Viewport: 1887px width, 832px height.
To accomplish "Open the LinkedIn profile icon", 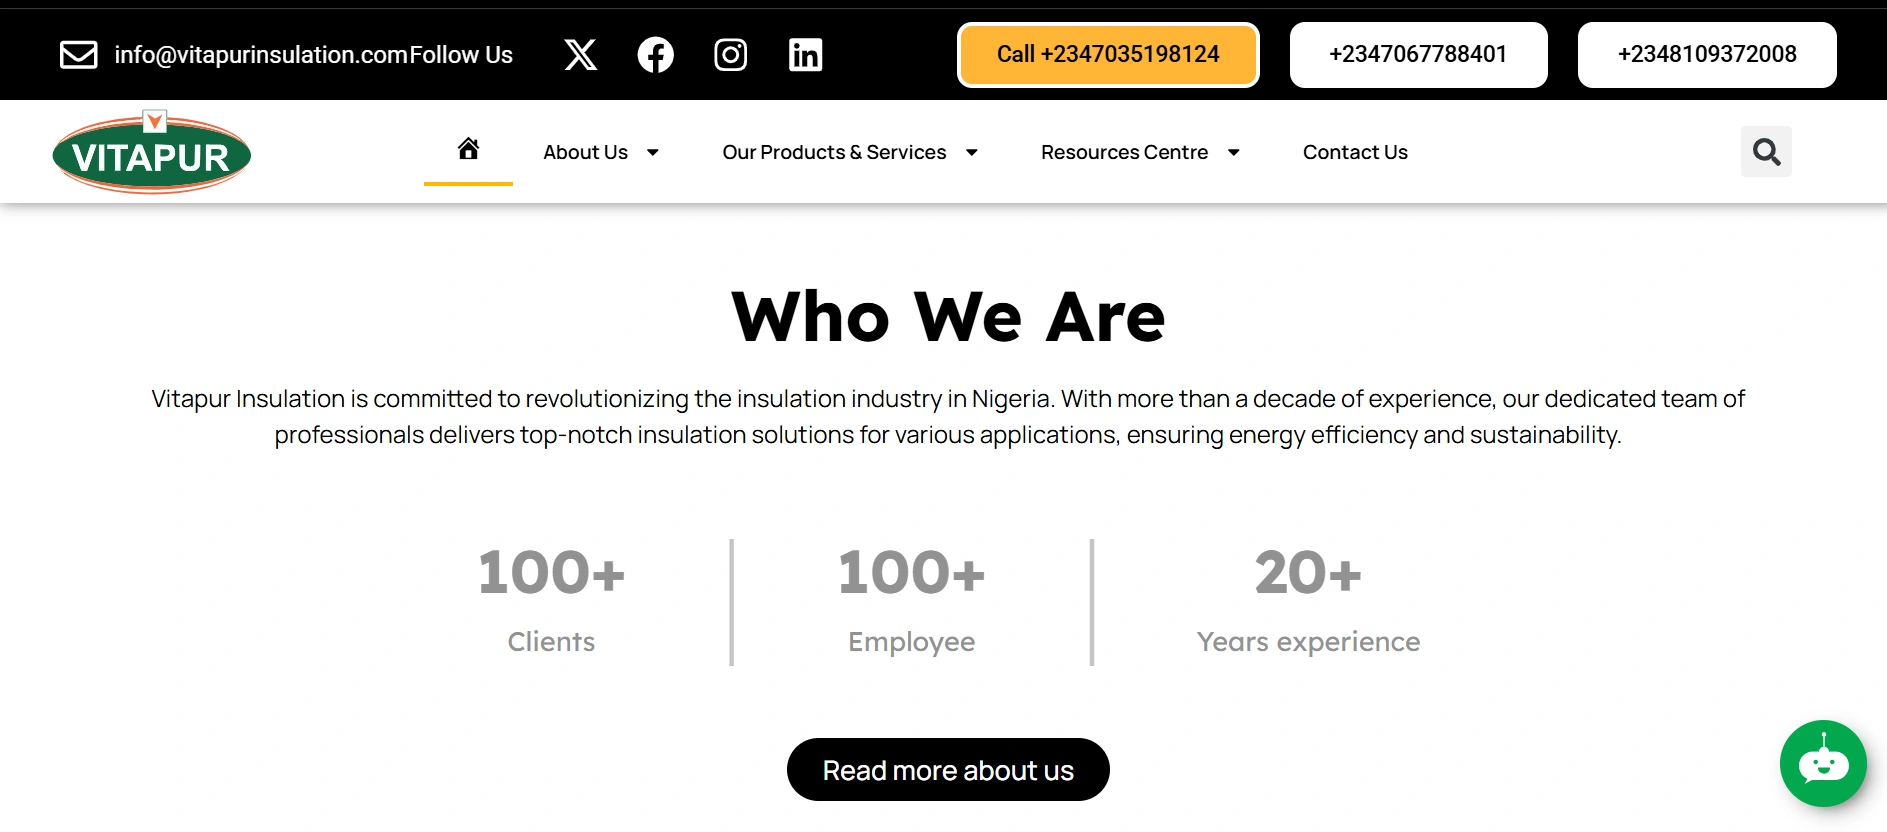I will (805, 55).
